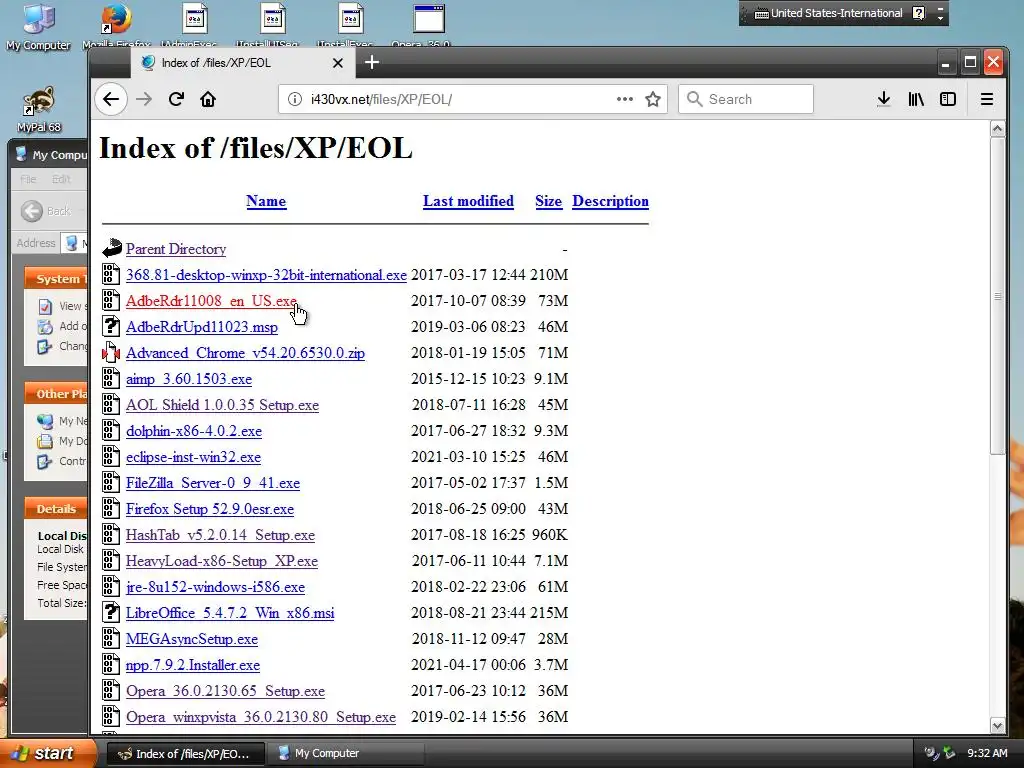Download Opera_winxpvista_36.0.2130.80_Setup.exe
Screen dimensions: 1024x768
(x=261, y=717)
